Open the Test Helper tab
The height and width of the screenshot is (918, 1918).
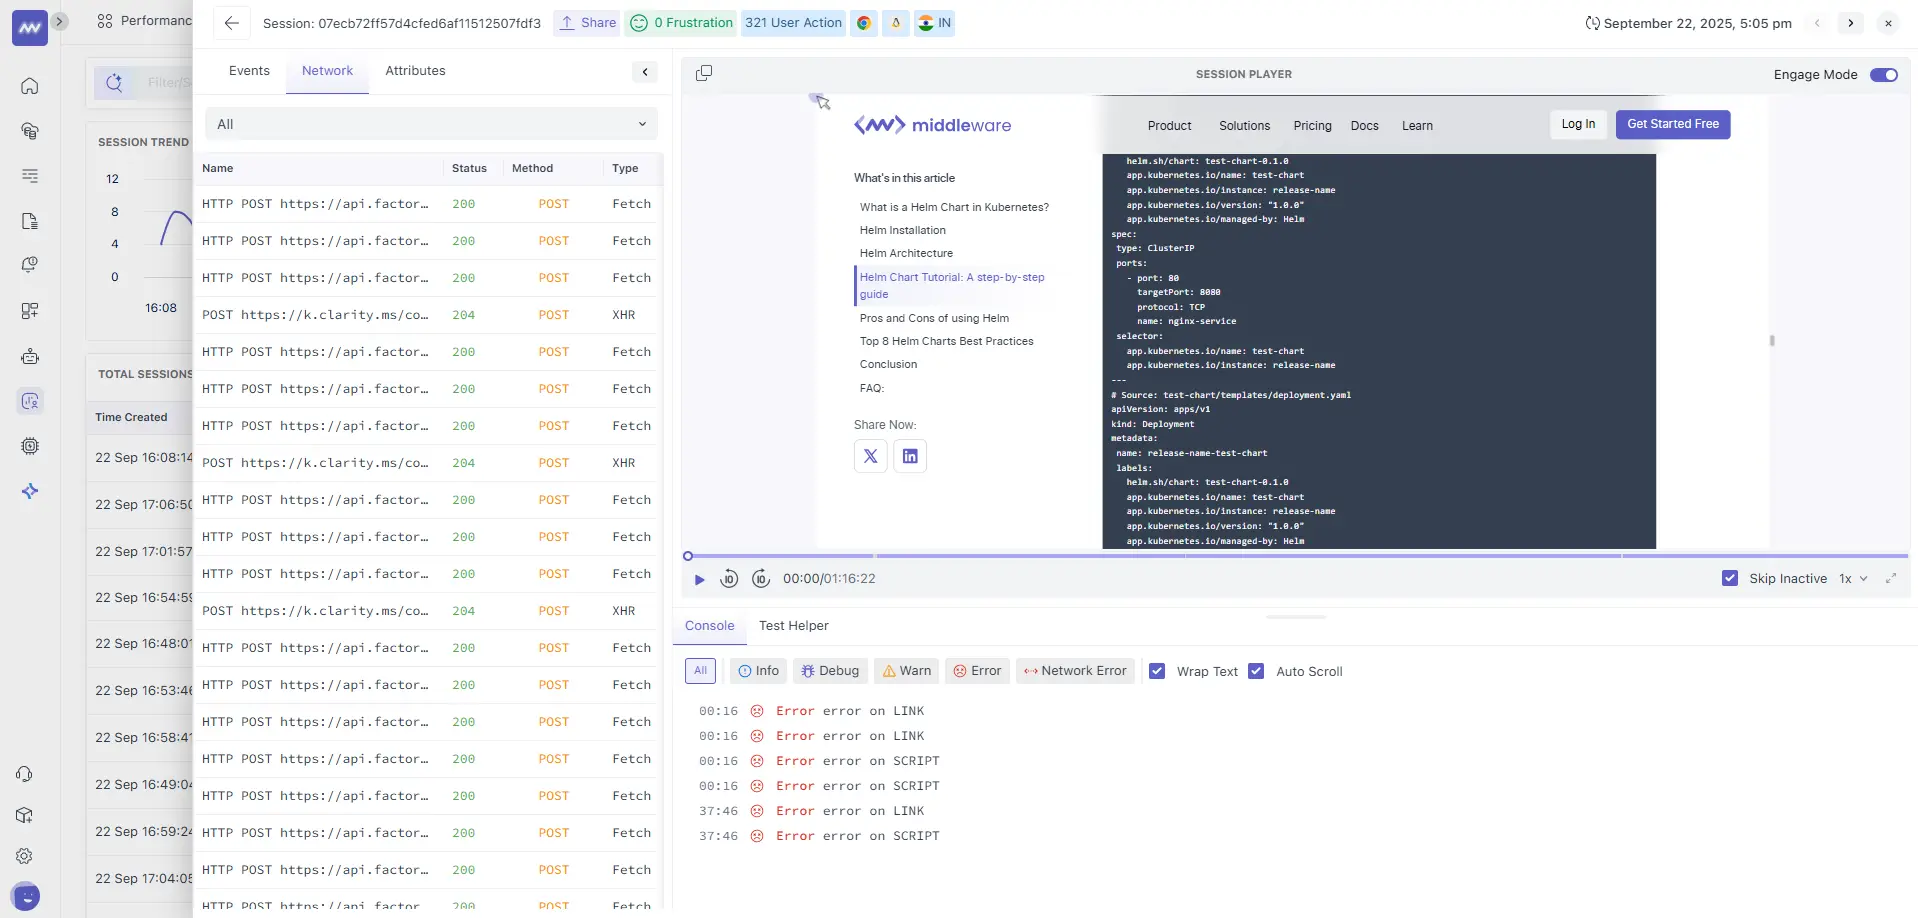[x=793, y=625]
